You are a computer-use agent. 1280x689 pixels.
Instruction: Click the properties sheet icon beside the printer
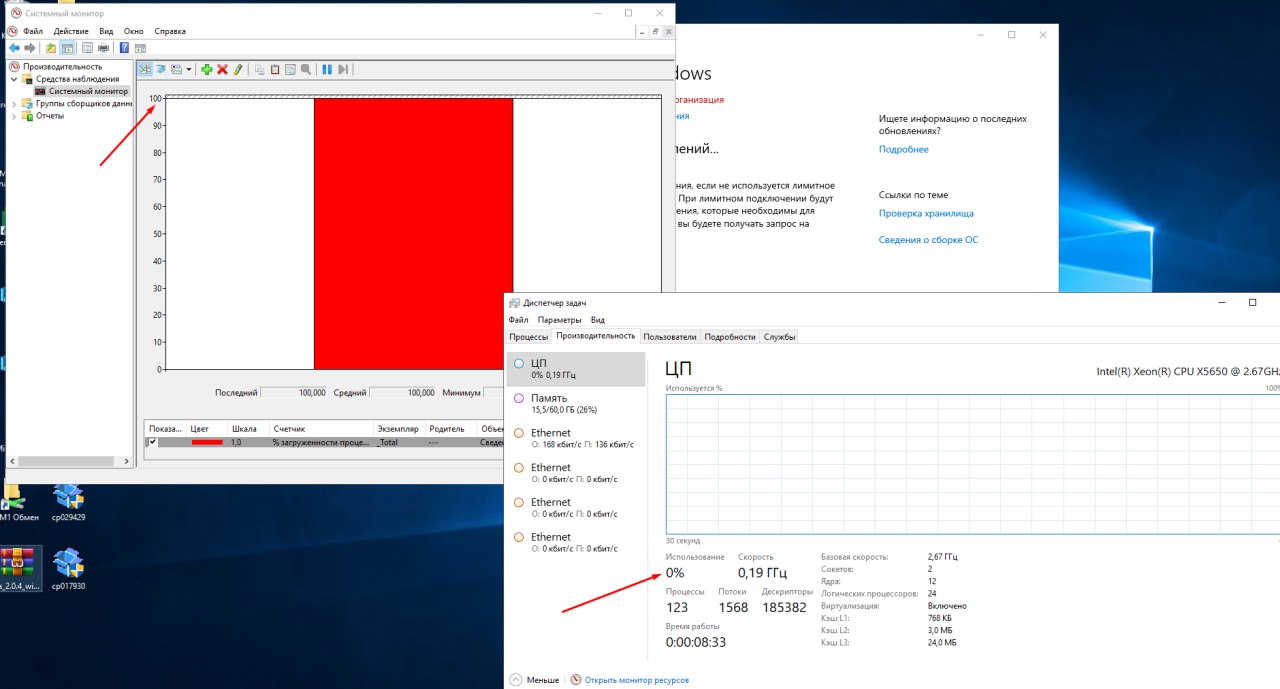[x=87, y=48]
